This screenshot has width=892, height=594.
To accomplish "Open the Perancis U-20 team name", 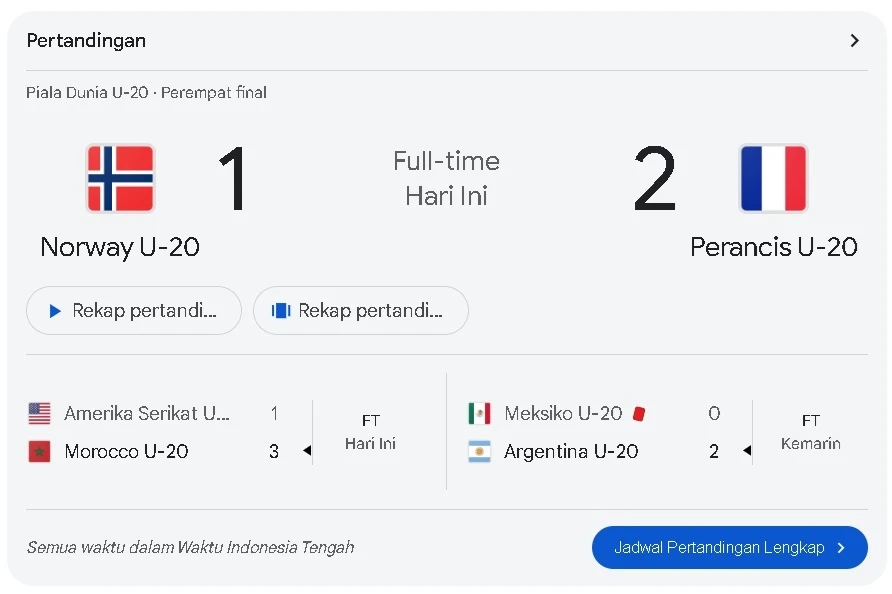I will 773,247.
